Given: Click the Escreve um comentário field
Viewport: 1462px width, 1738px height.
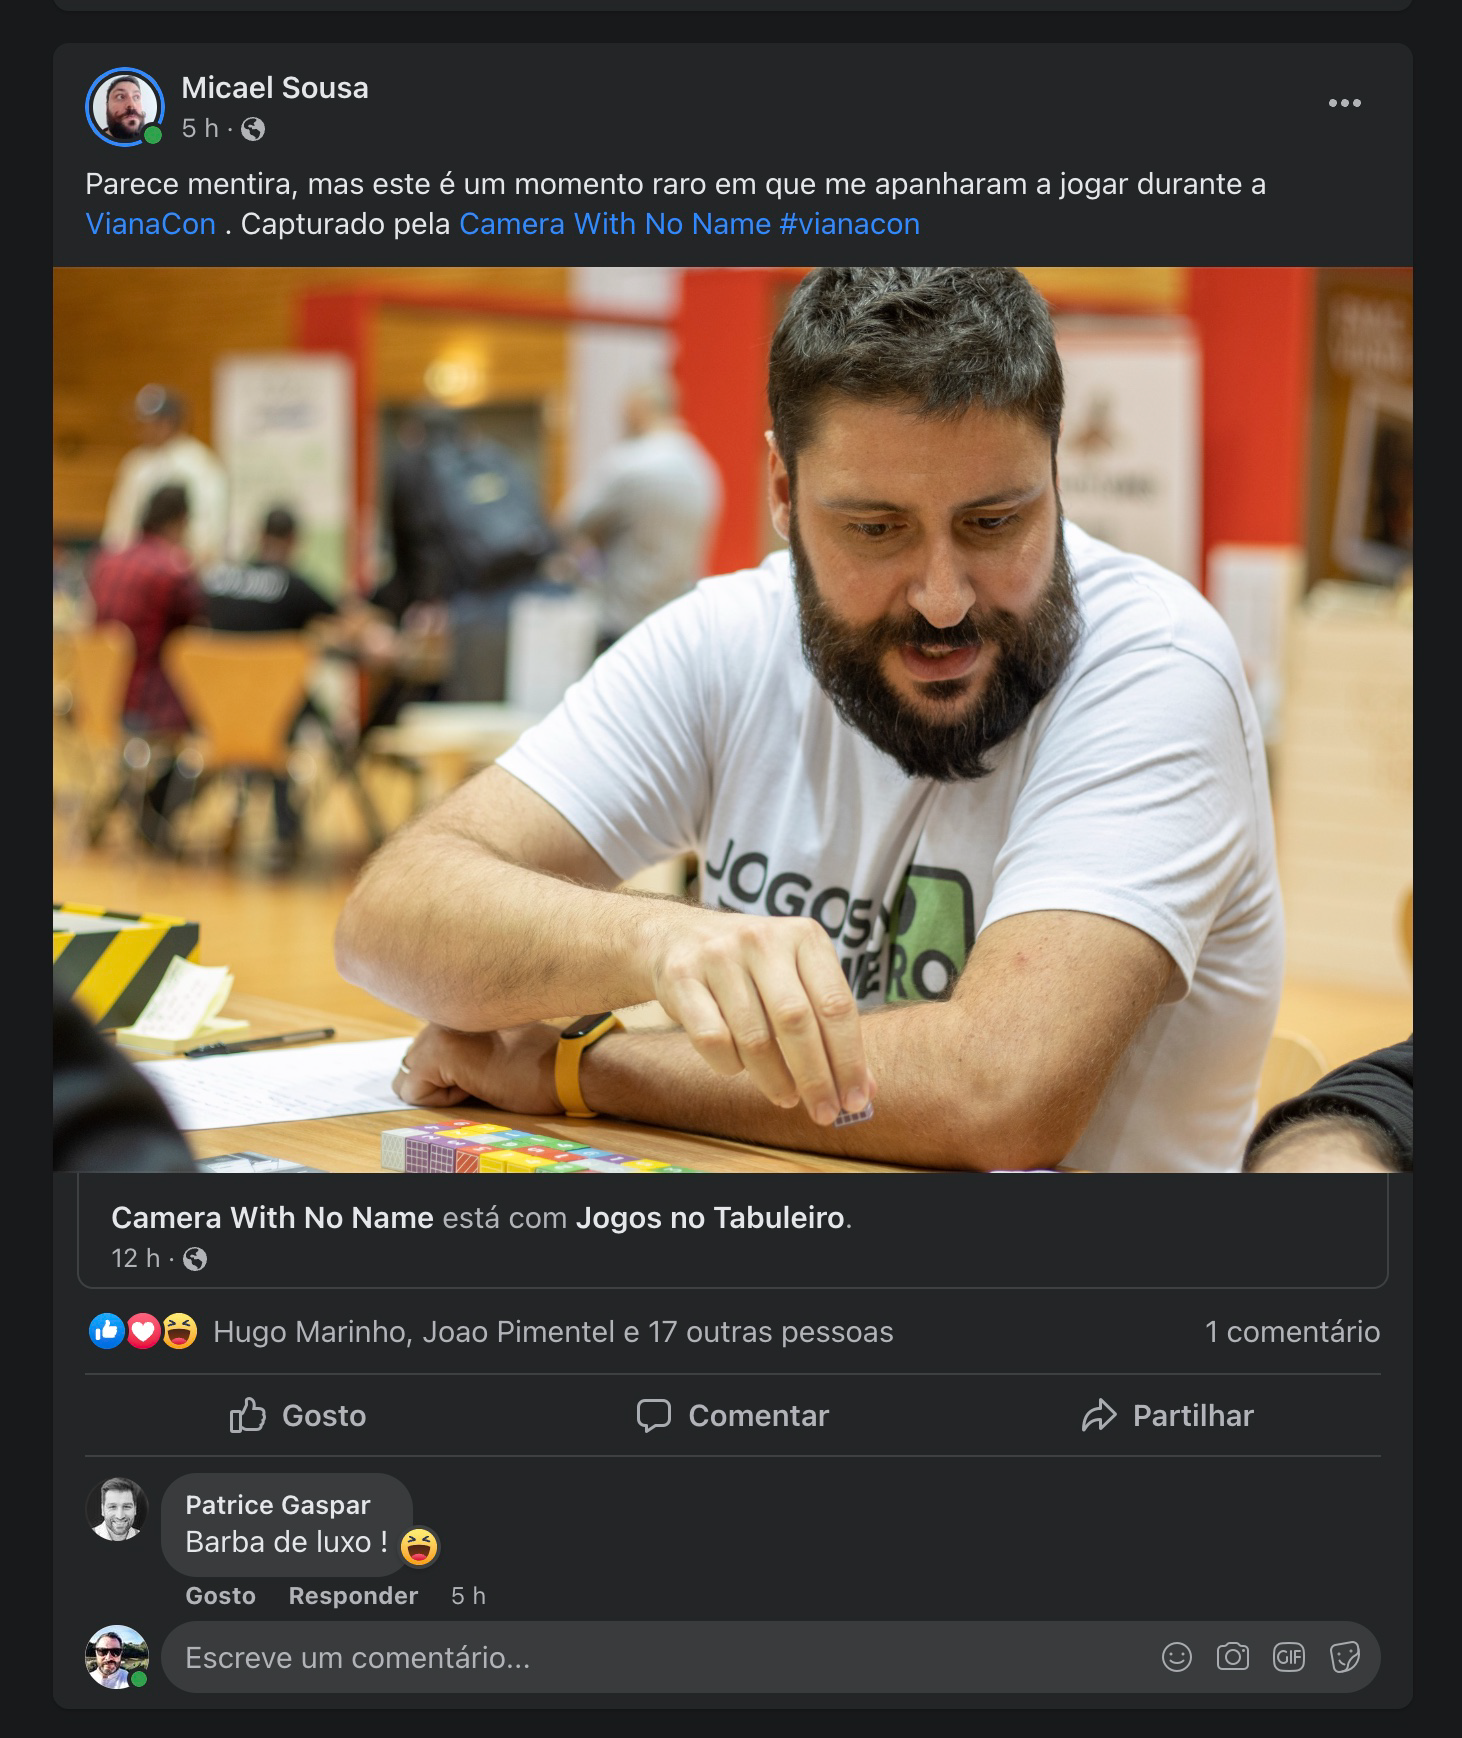Looking at the screenshot, I should 660,1657.
